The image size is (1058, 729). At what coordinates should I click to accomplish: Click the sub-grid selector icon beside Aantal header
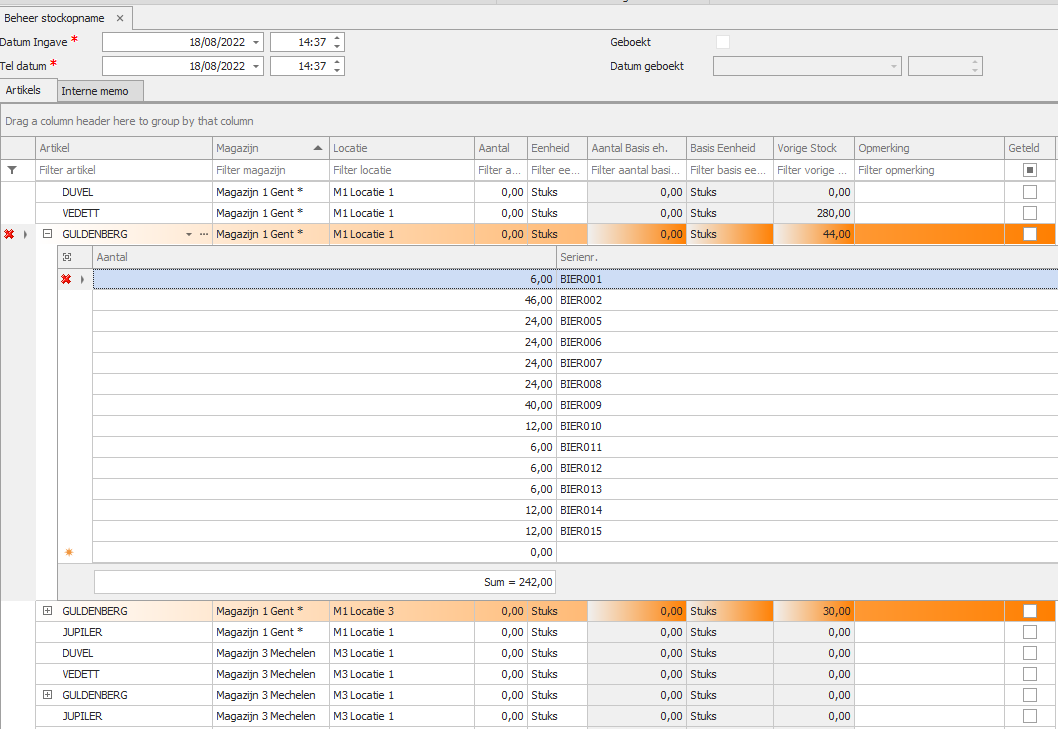pos(67,257)
